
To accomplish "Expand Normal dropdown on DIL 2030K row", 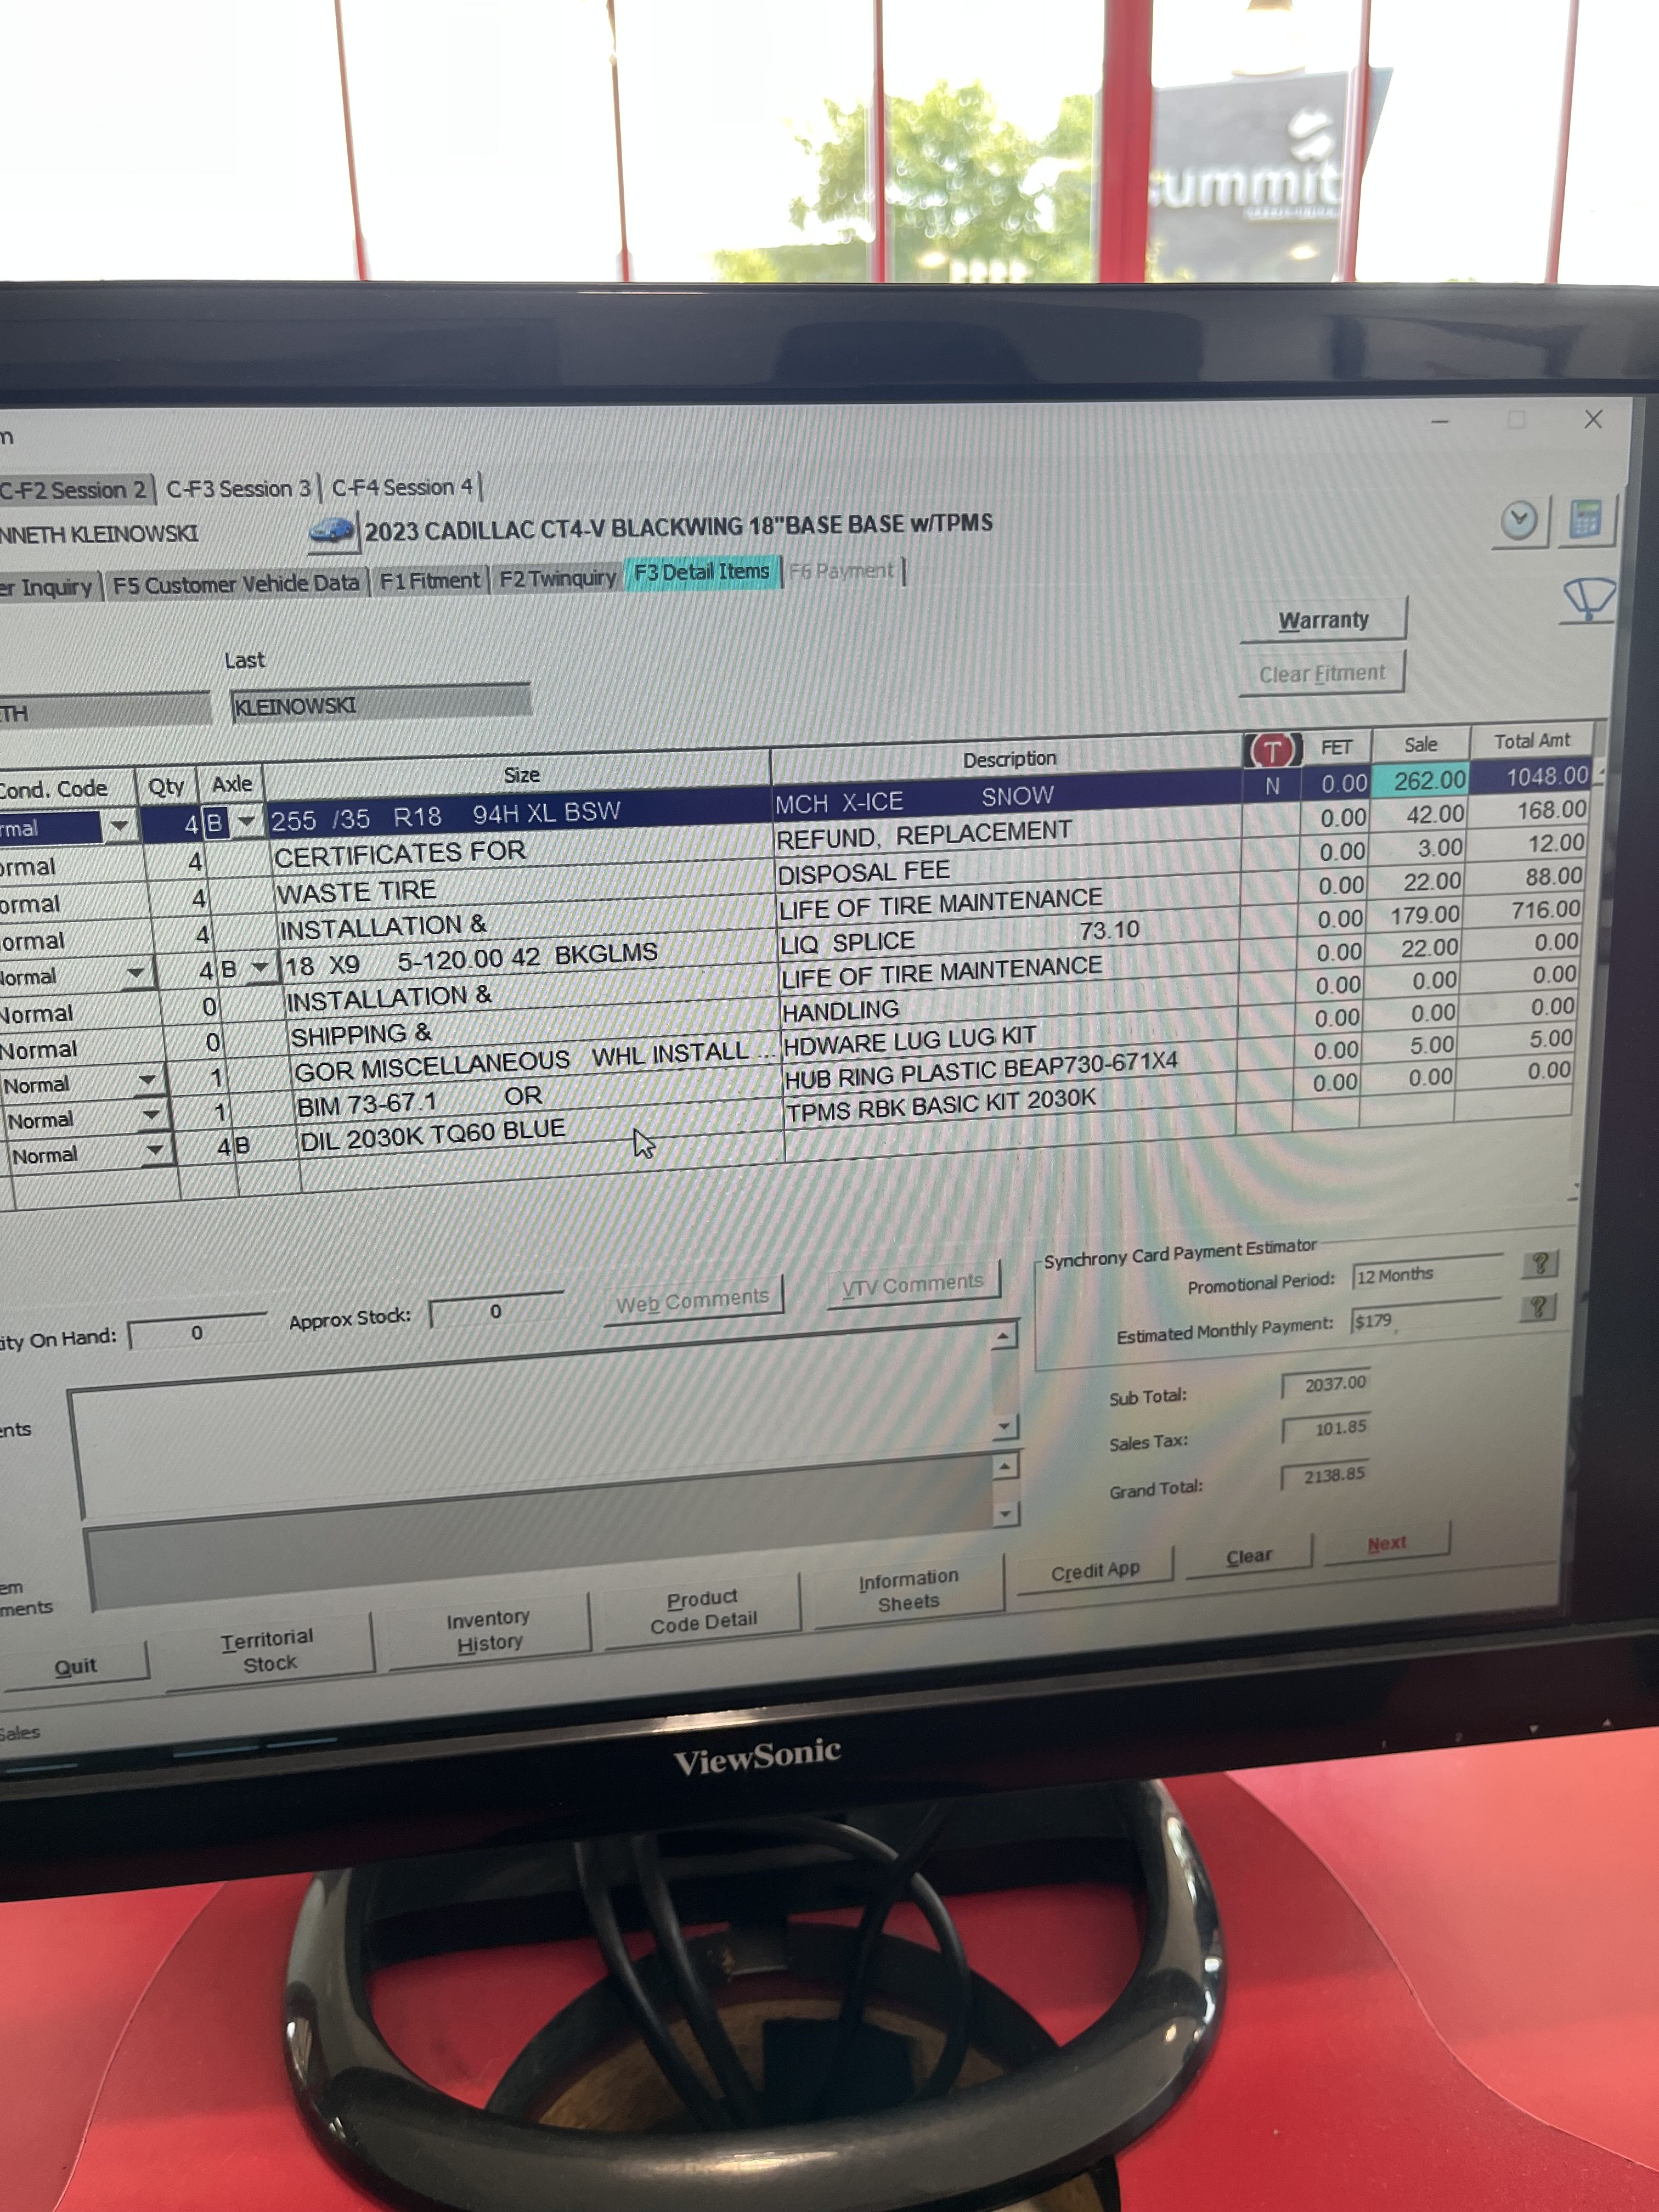I will point(155,1151).
